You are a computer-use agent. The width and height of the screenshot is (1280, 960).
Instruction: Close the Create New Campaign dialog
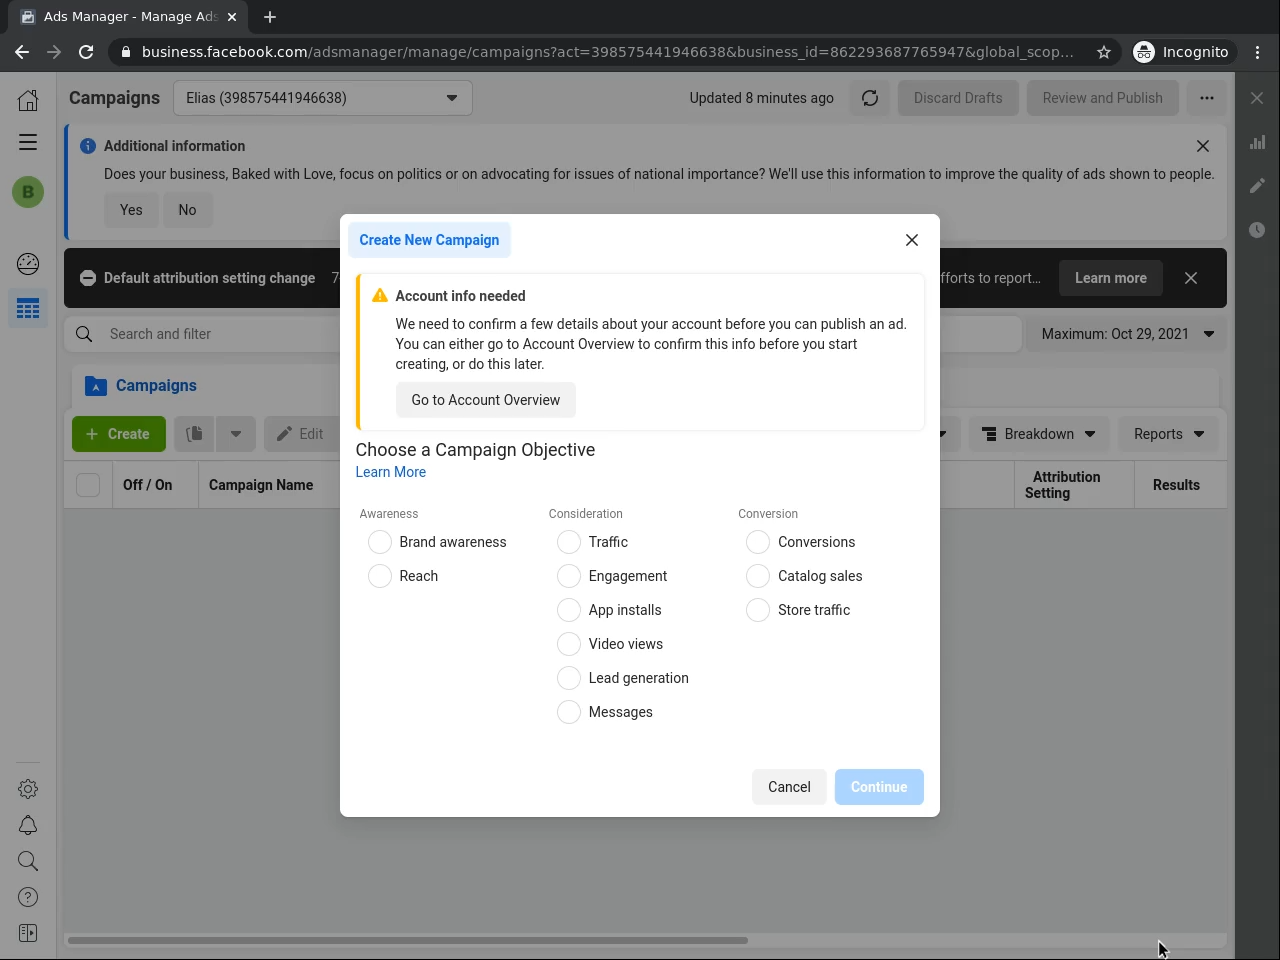(912, 240)
